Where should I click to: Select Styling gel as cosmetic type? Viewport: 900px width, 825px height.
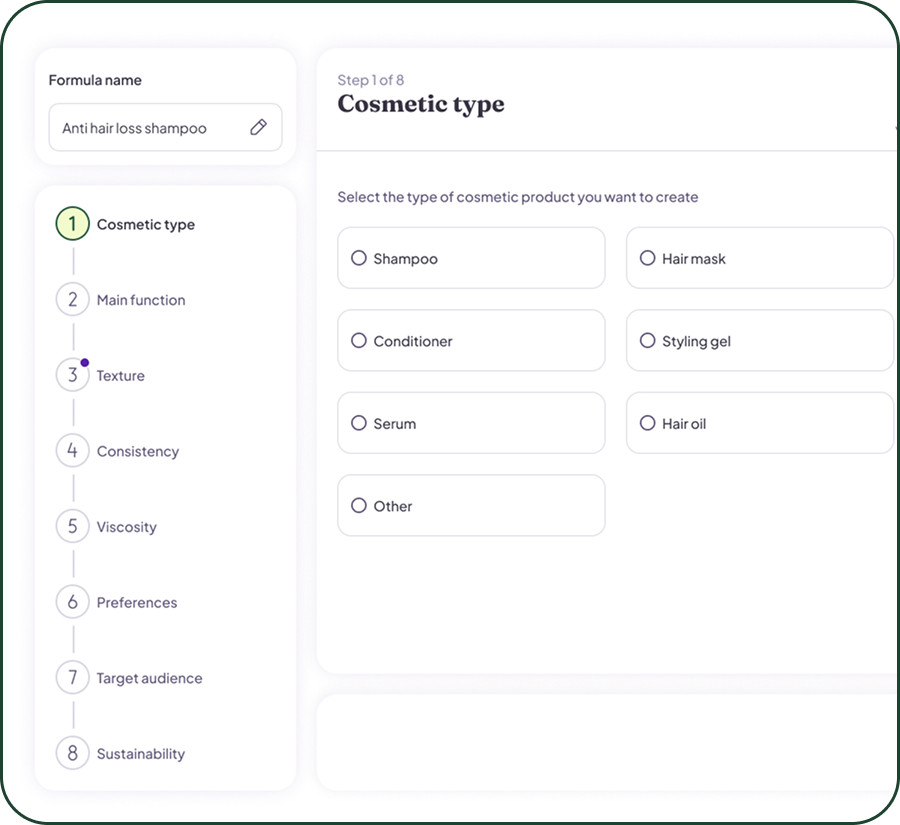point(647,341)
